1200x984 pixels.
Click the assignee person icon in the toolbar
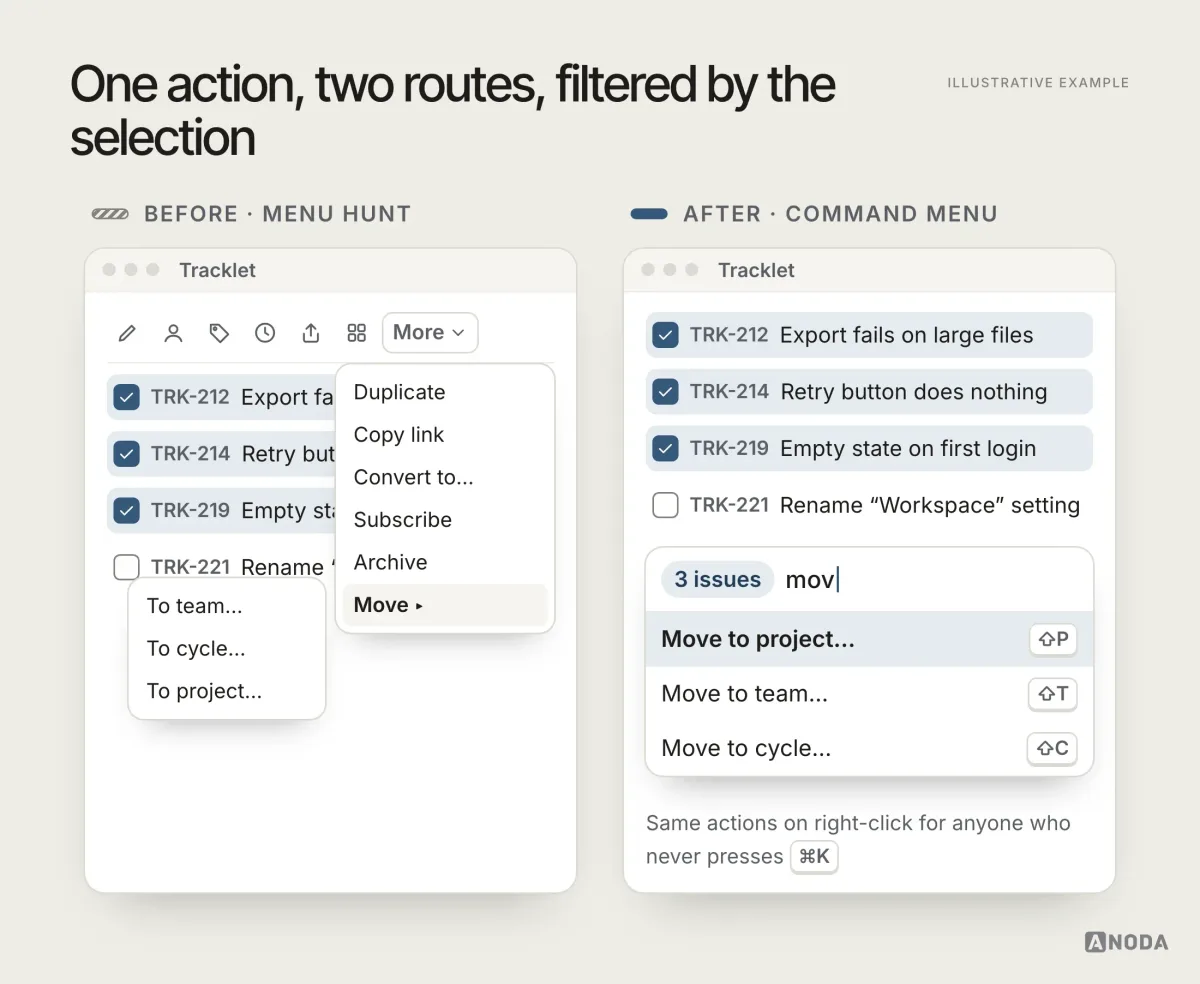[x=173, y=333]
